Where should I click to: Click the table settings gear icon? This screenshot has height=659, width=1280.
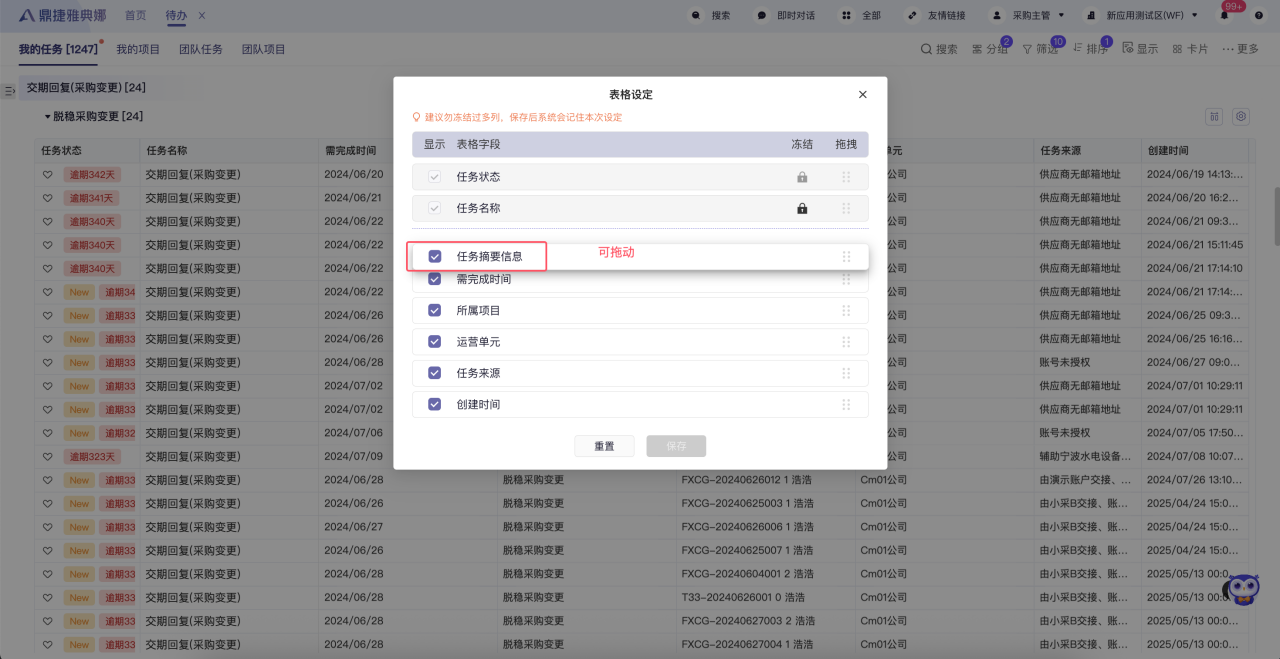tap(1241, 117)
